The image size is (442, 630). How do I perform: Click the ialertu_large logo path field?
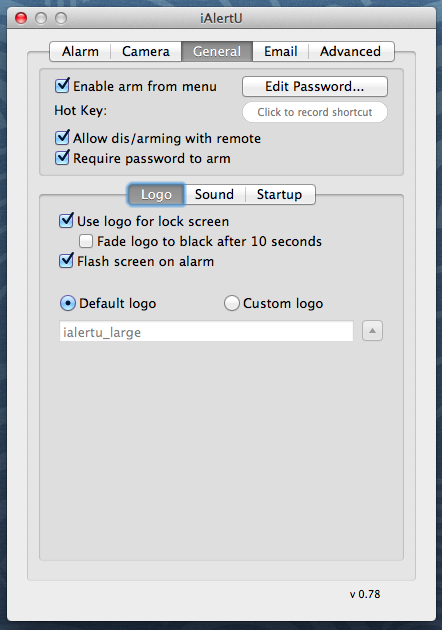[206, 331]
